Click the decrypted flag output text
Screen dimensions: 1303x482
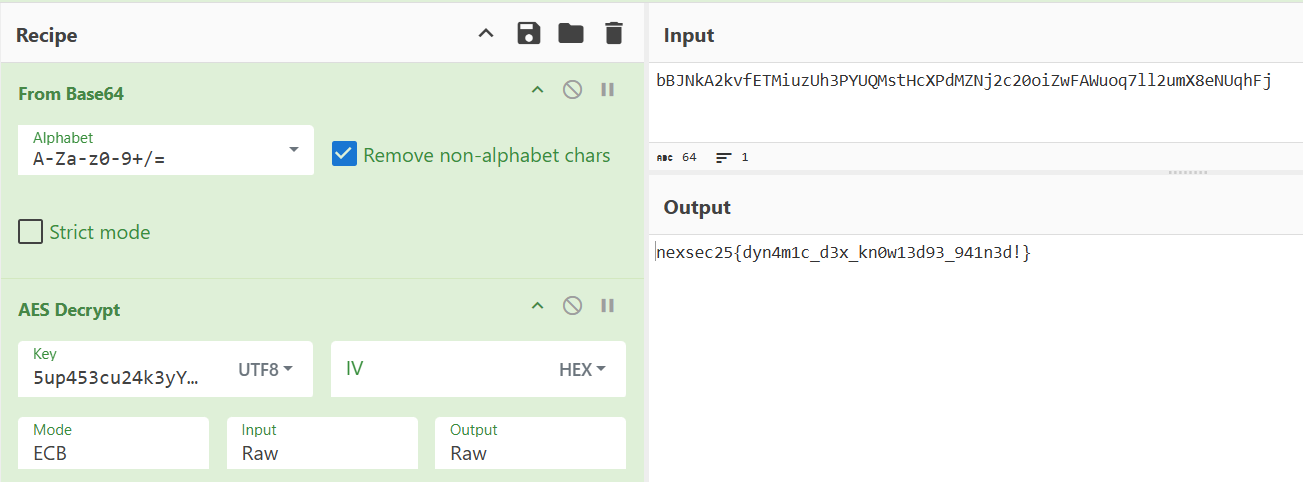[843, 253]
